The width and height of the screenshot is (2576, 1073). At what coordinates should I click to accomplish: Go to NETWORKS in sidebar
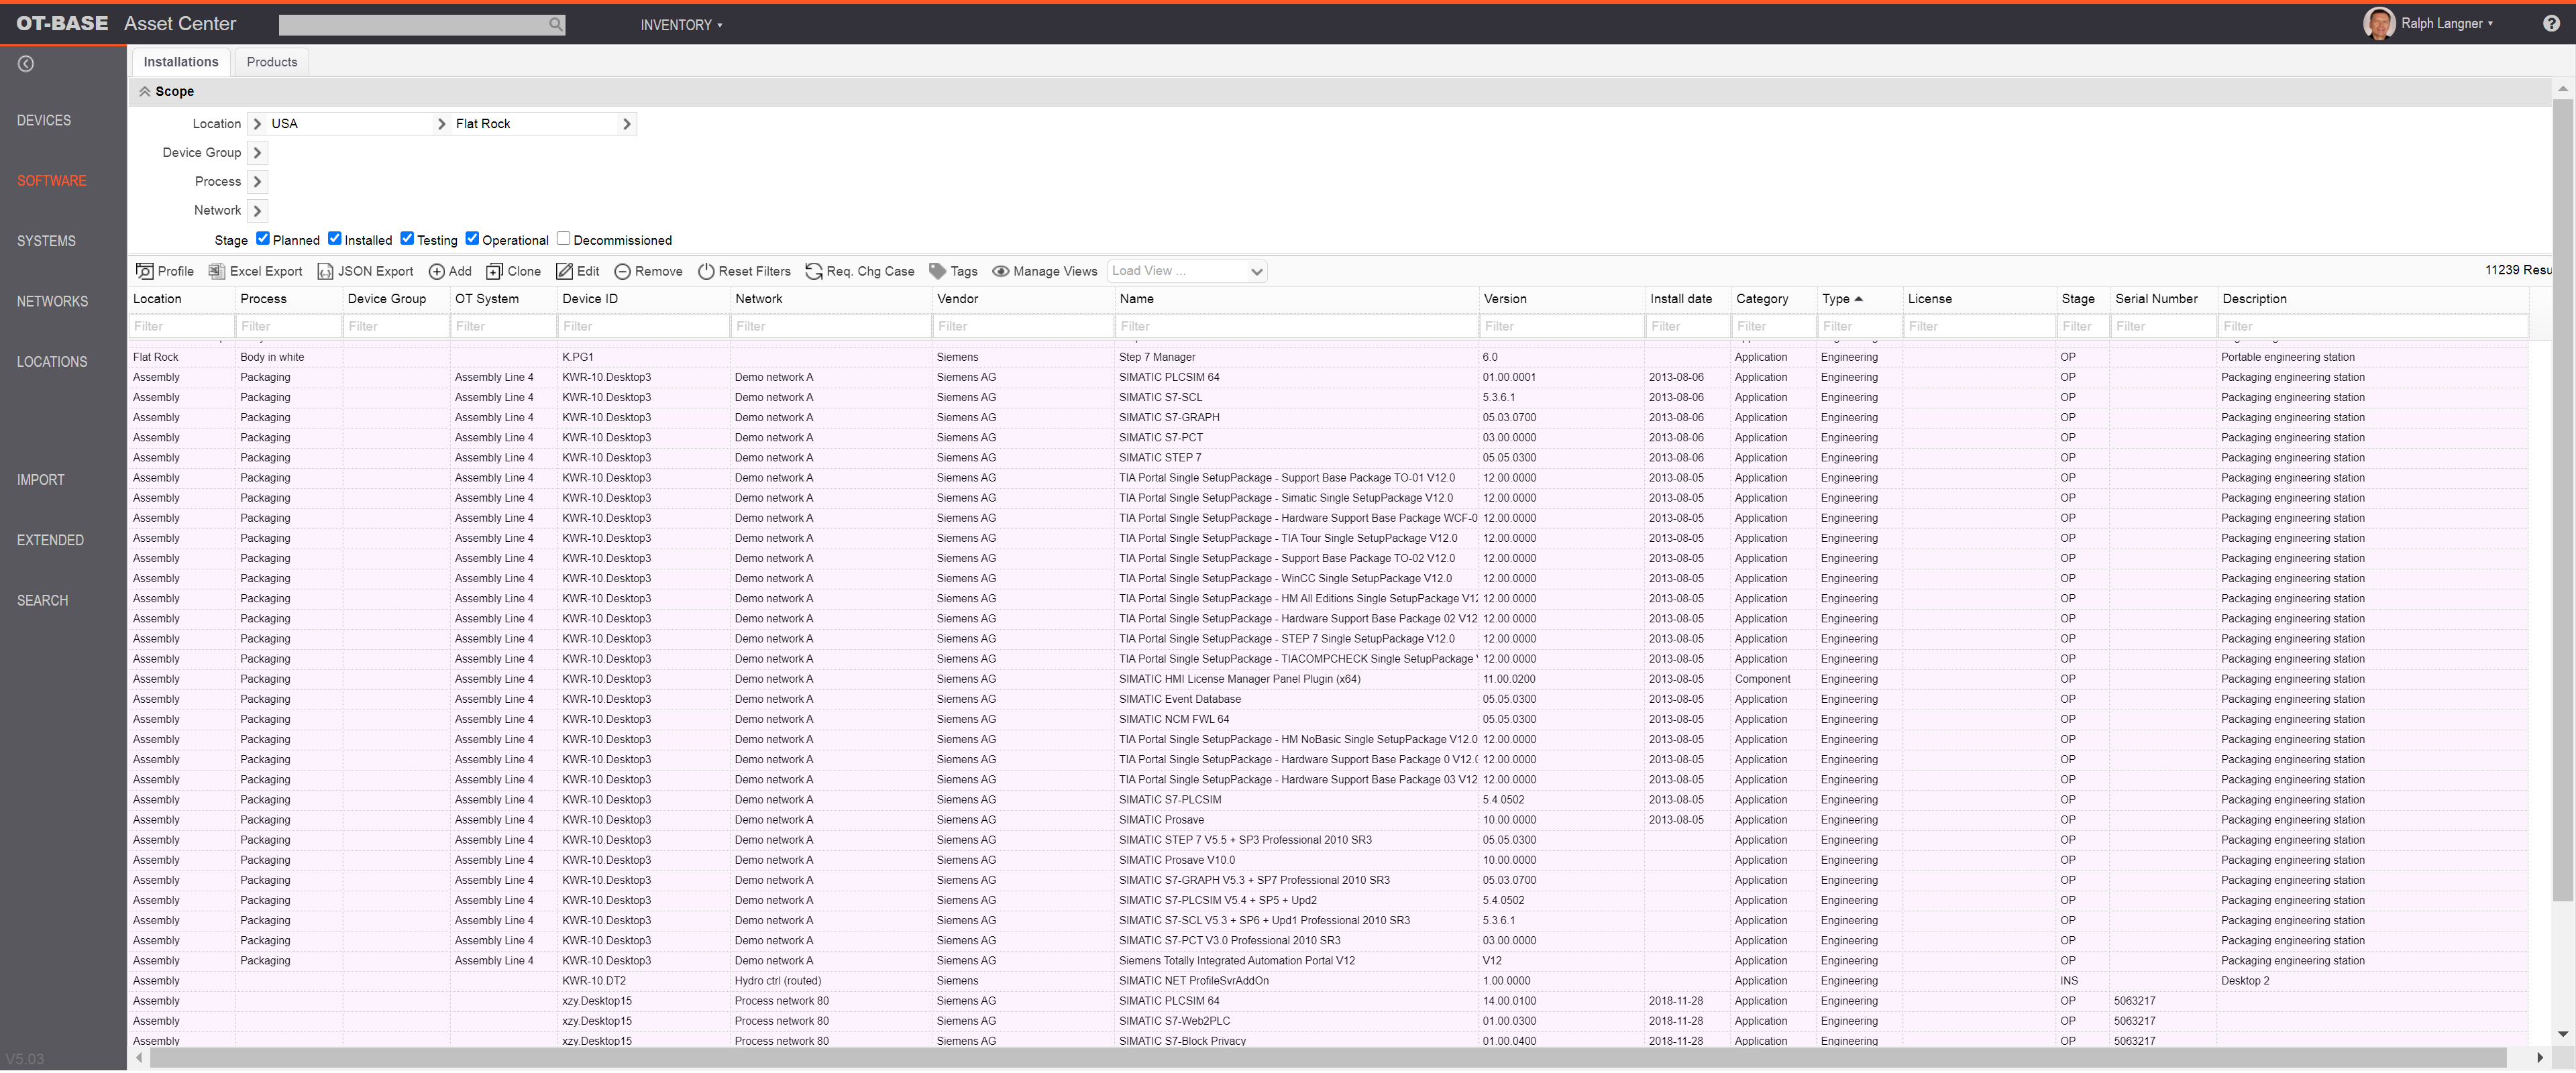pyautogui.click(x=52, y=301)
